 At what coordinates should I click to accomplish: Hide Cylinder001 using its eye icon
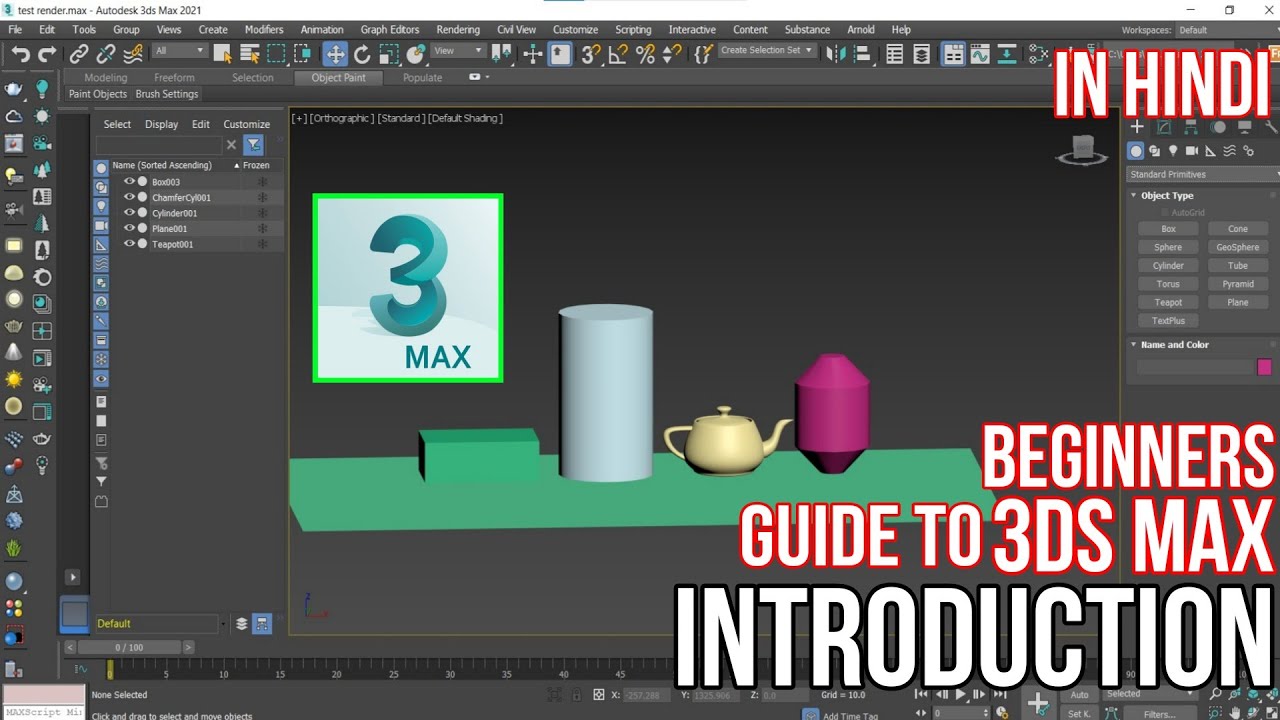point(129,213)
